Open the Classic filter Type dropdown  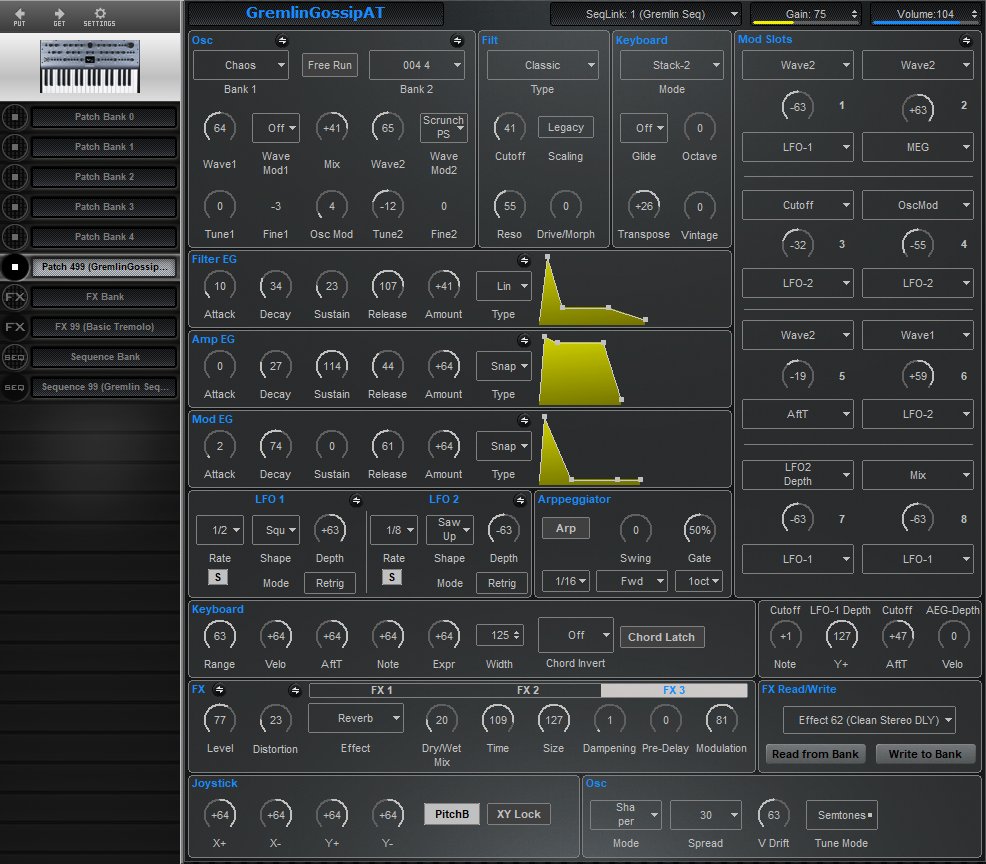(543, 65)
